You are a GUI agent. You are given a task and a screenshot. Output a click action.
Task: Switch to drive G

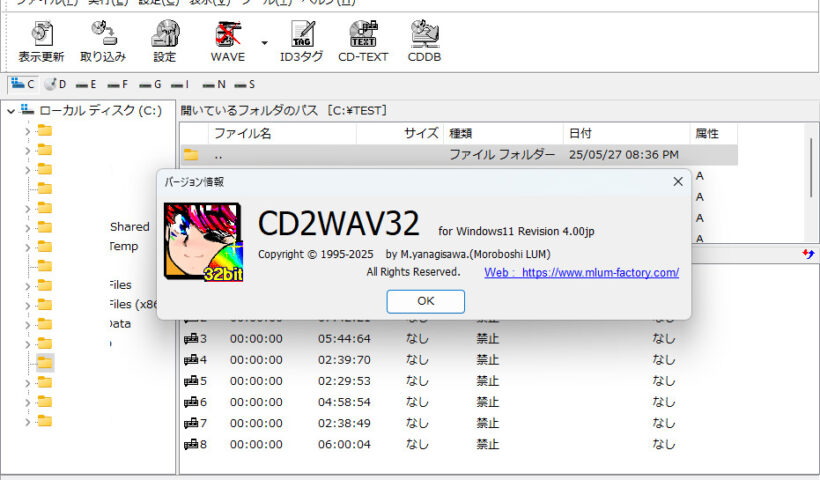coord(150,84)
